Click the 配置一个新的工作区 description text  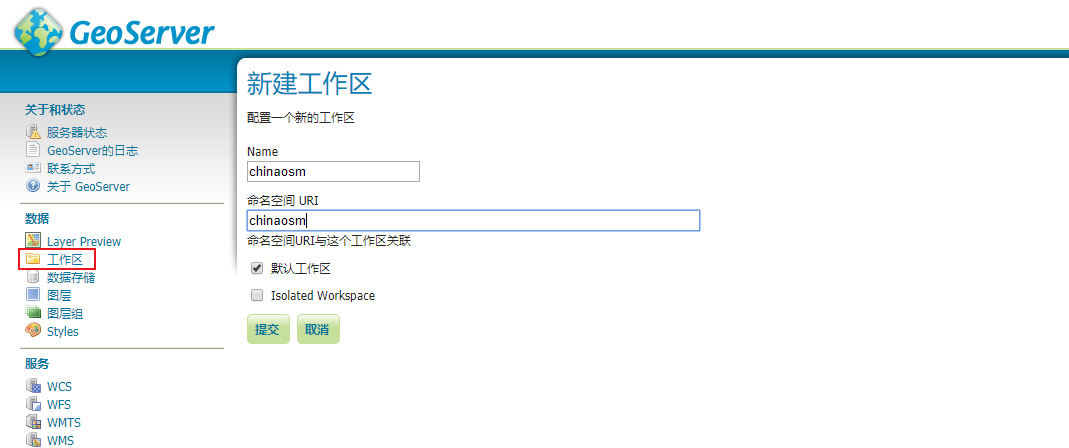[301, 117]
